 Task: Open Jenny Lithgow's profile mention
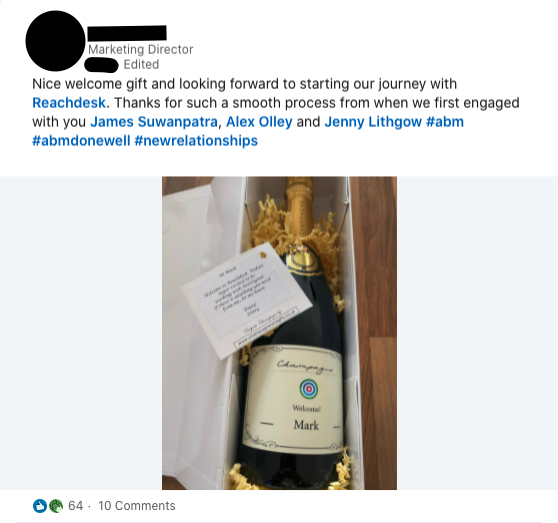(x=373, y=122)
